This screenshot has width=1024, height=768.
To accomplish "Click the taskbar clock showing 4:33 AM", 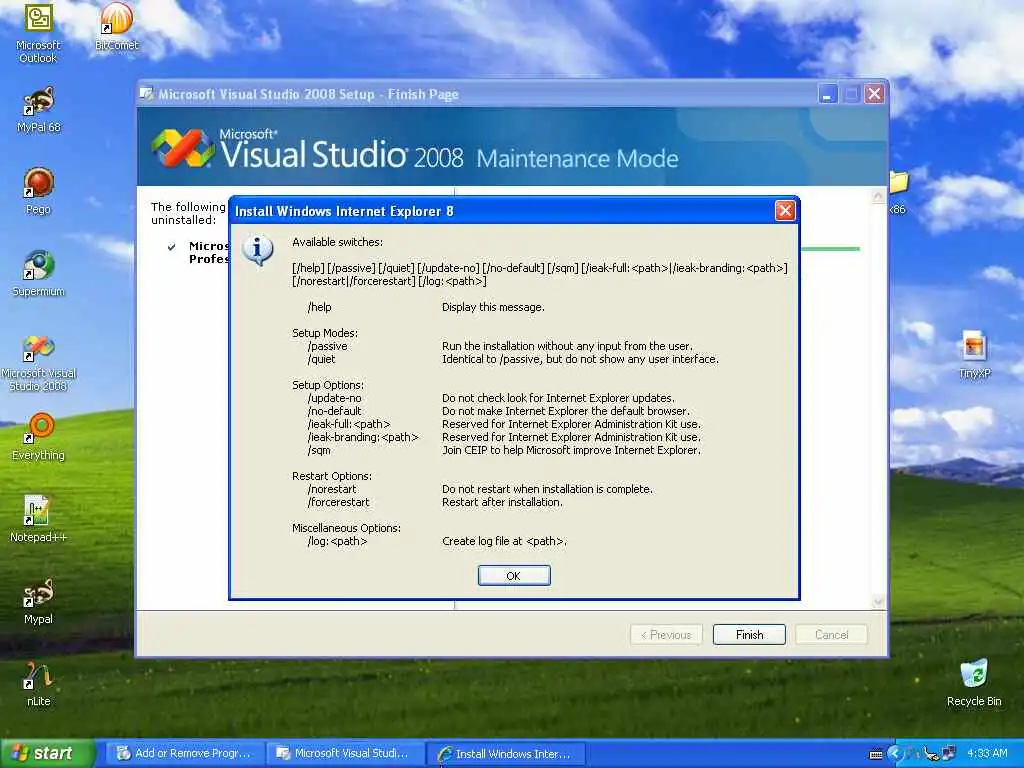I will (x=987, y=754).
